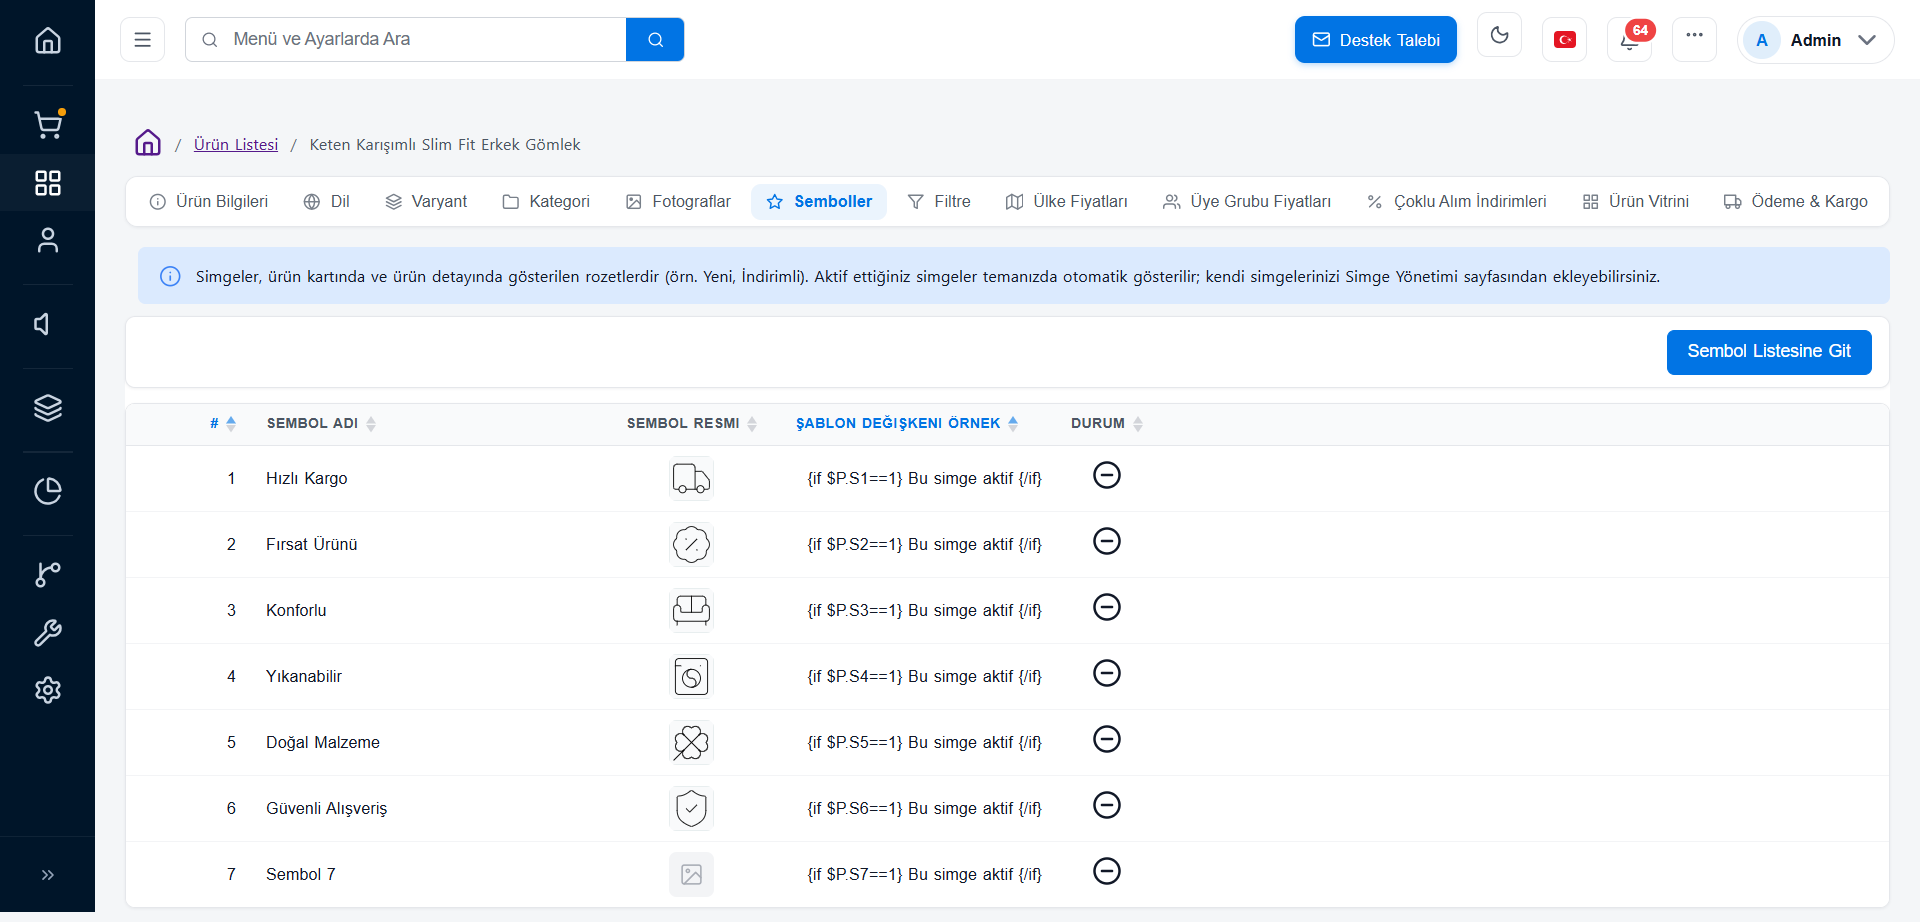Image resolution: width=1920 pixels, height=922 pixels.
Task: Open the customers person icon in sidebar
Action: coord(48,241)
